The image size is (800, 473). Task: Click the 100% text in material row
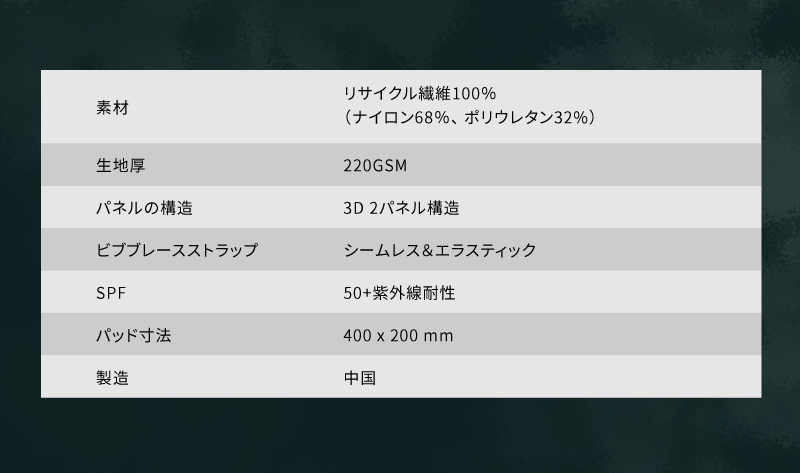[474, 93]
